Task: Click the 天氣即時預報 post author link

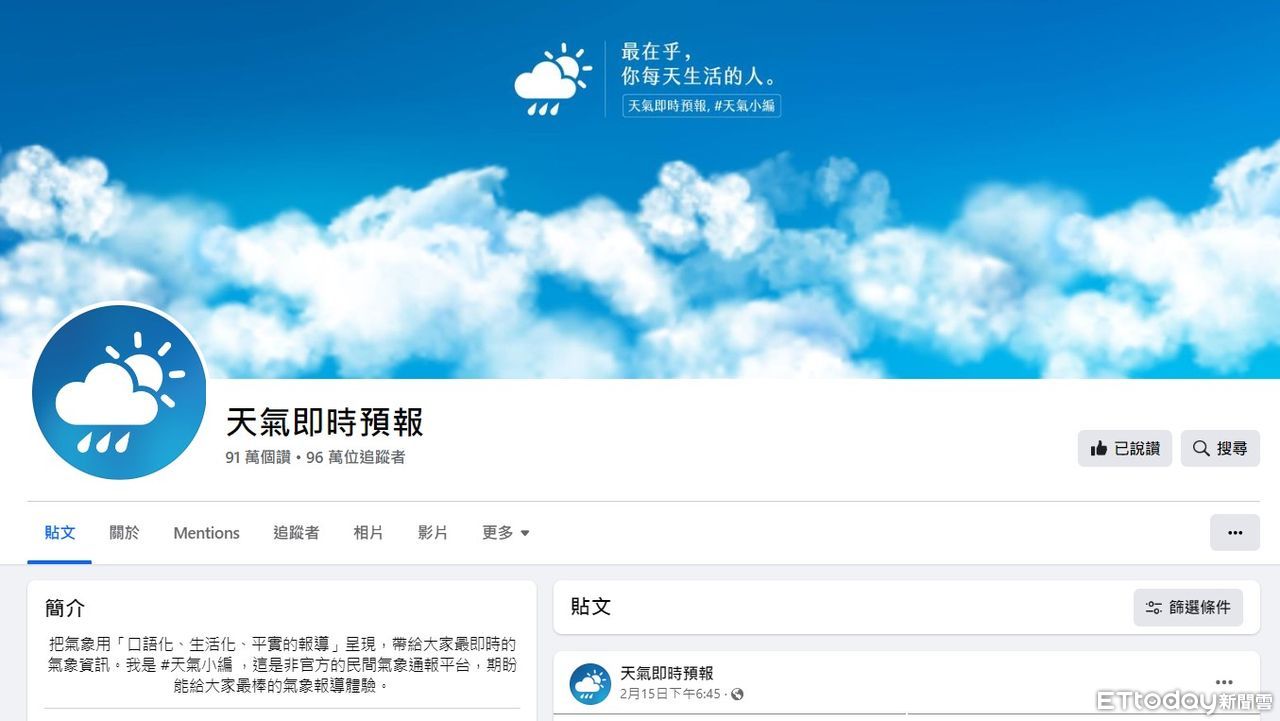Action: coord(666,674)
